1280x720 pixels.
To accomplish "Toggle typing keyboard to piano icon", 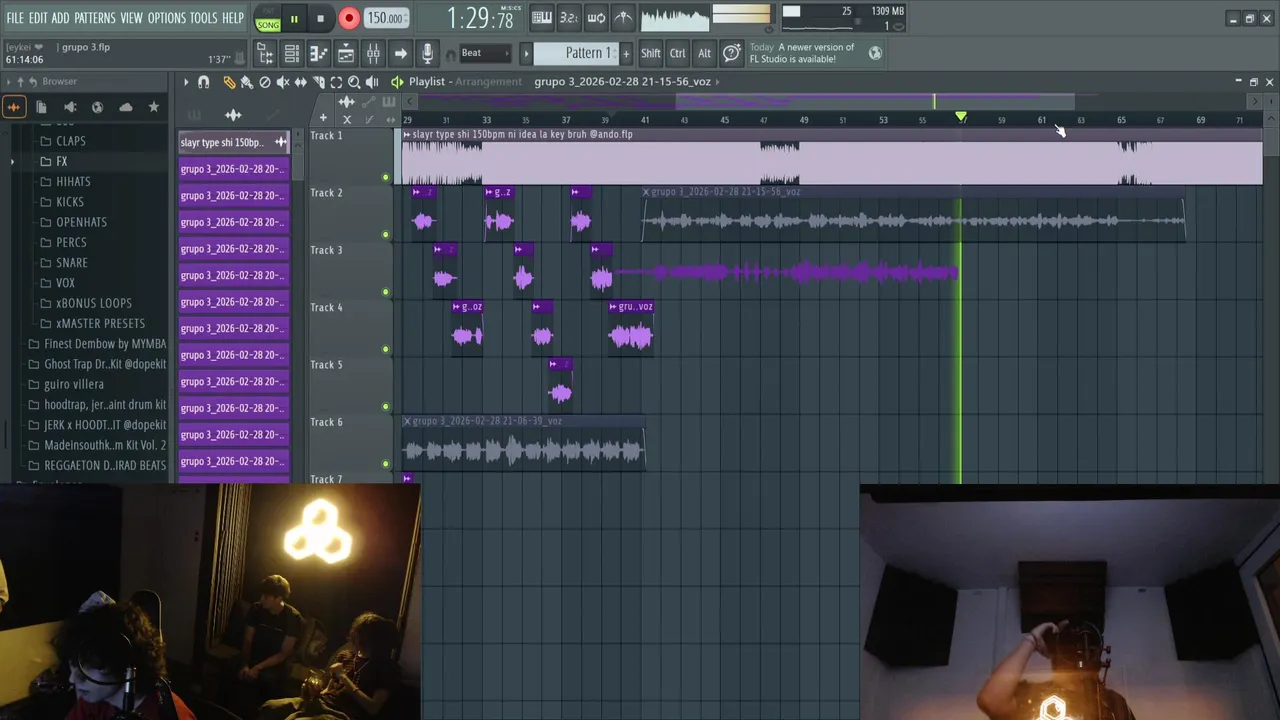I will click(x=542, y=17).
